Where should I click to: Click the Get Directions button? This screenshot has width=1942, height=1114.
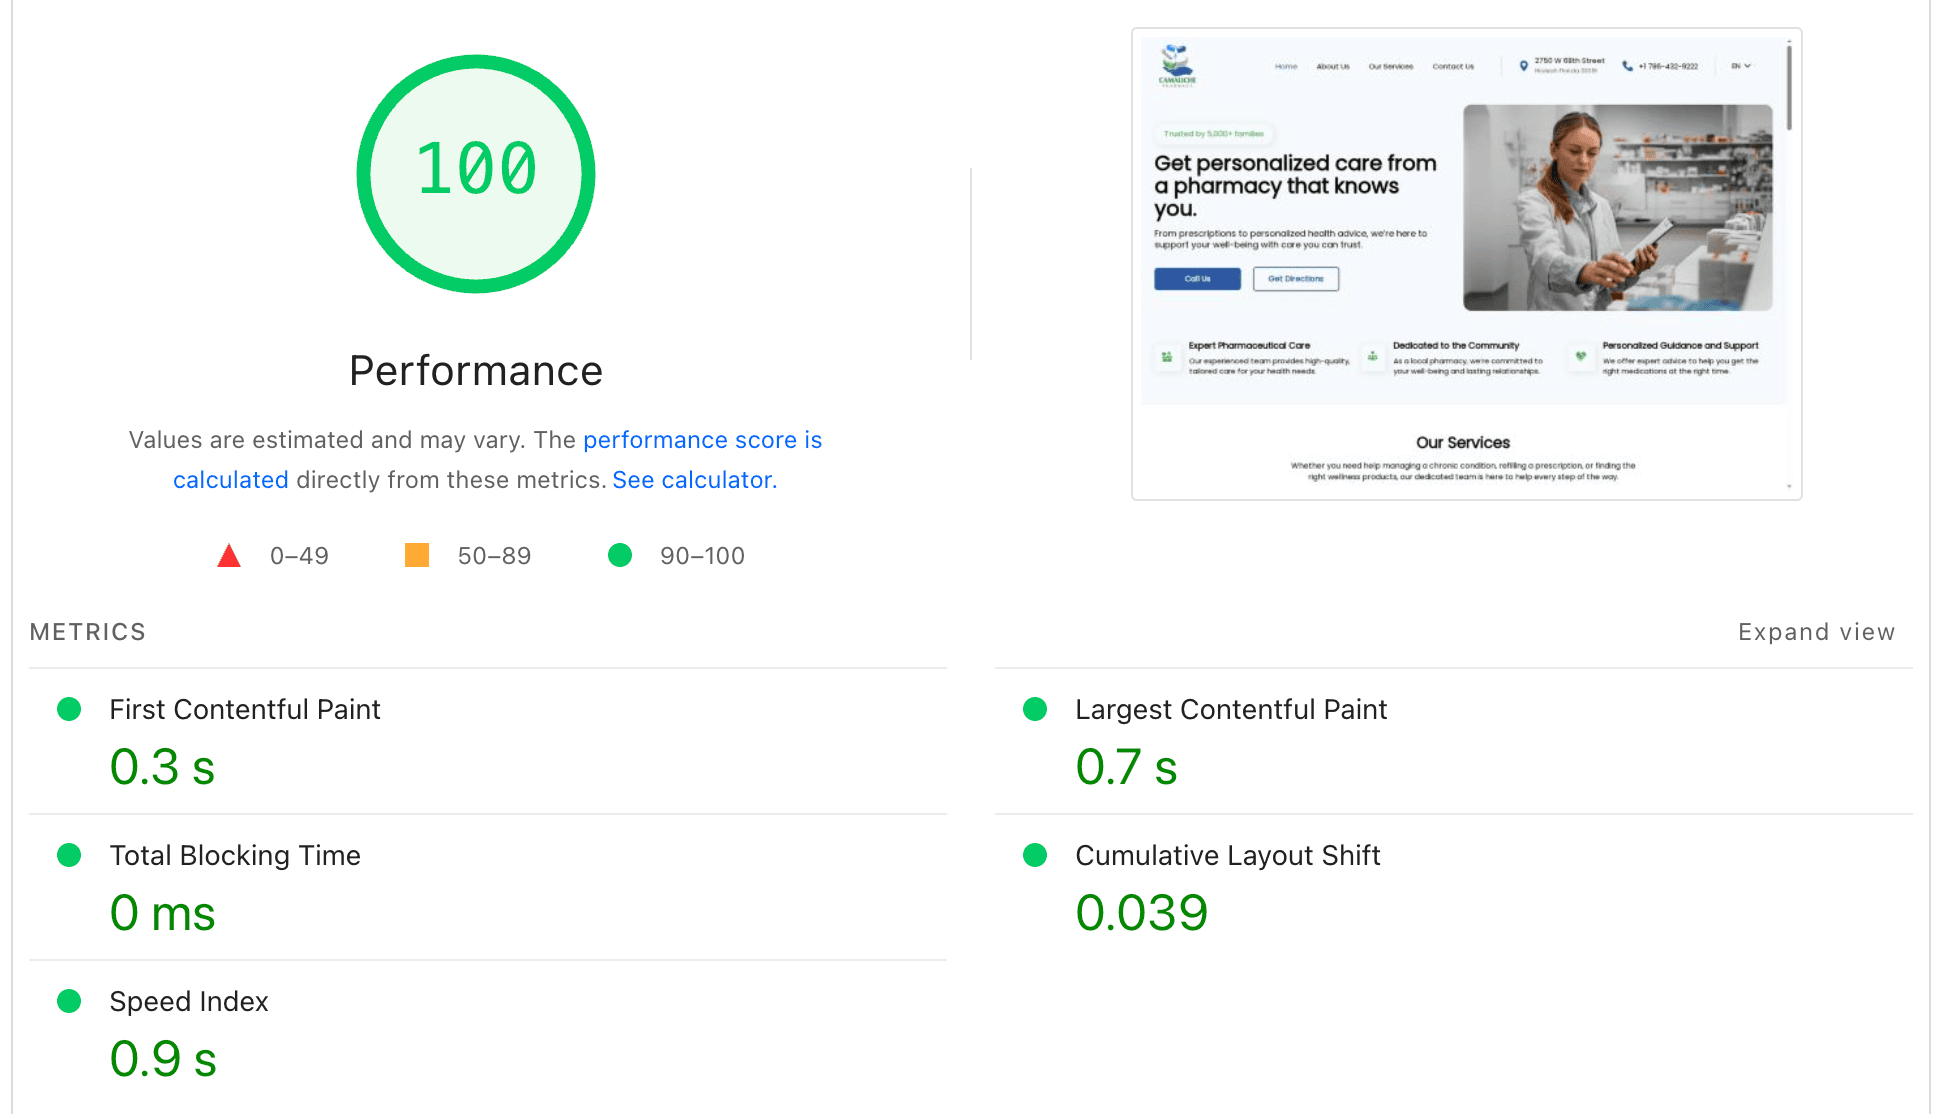(x=1295, y=278)
